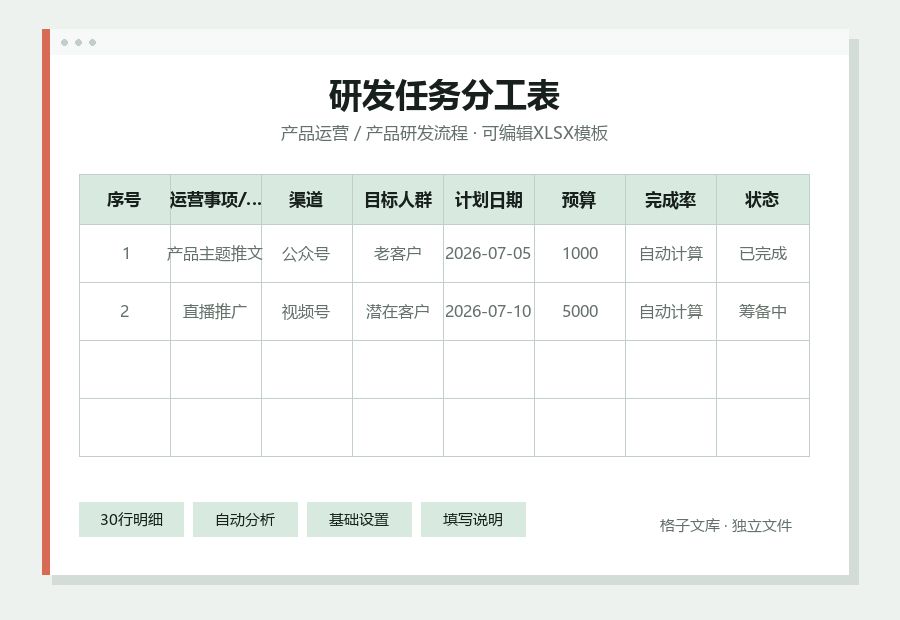This screenshot has height=620, width=900.
Task: Select the 目标人群 column header
Action: [x=398, y=200]
